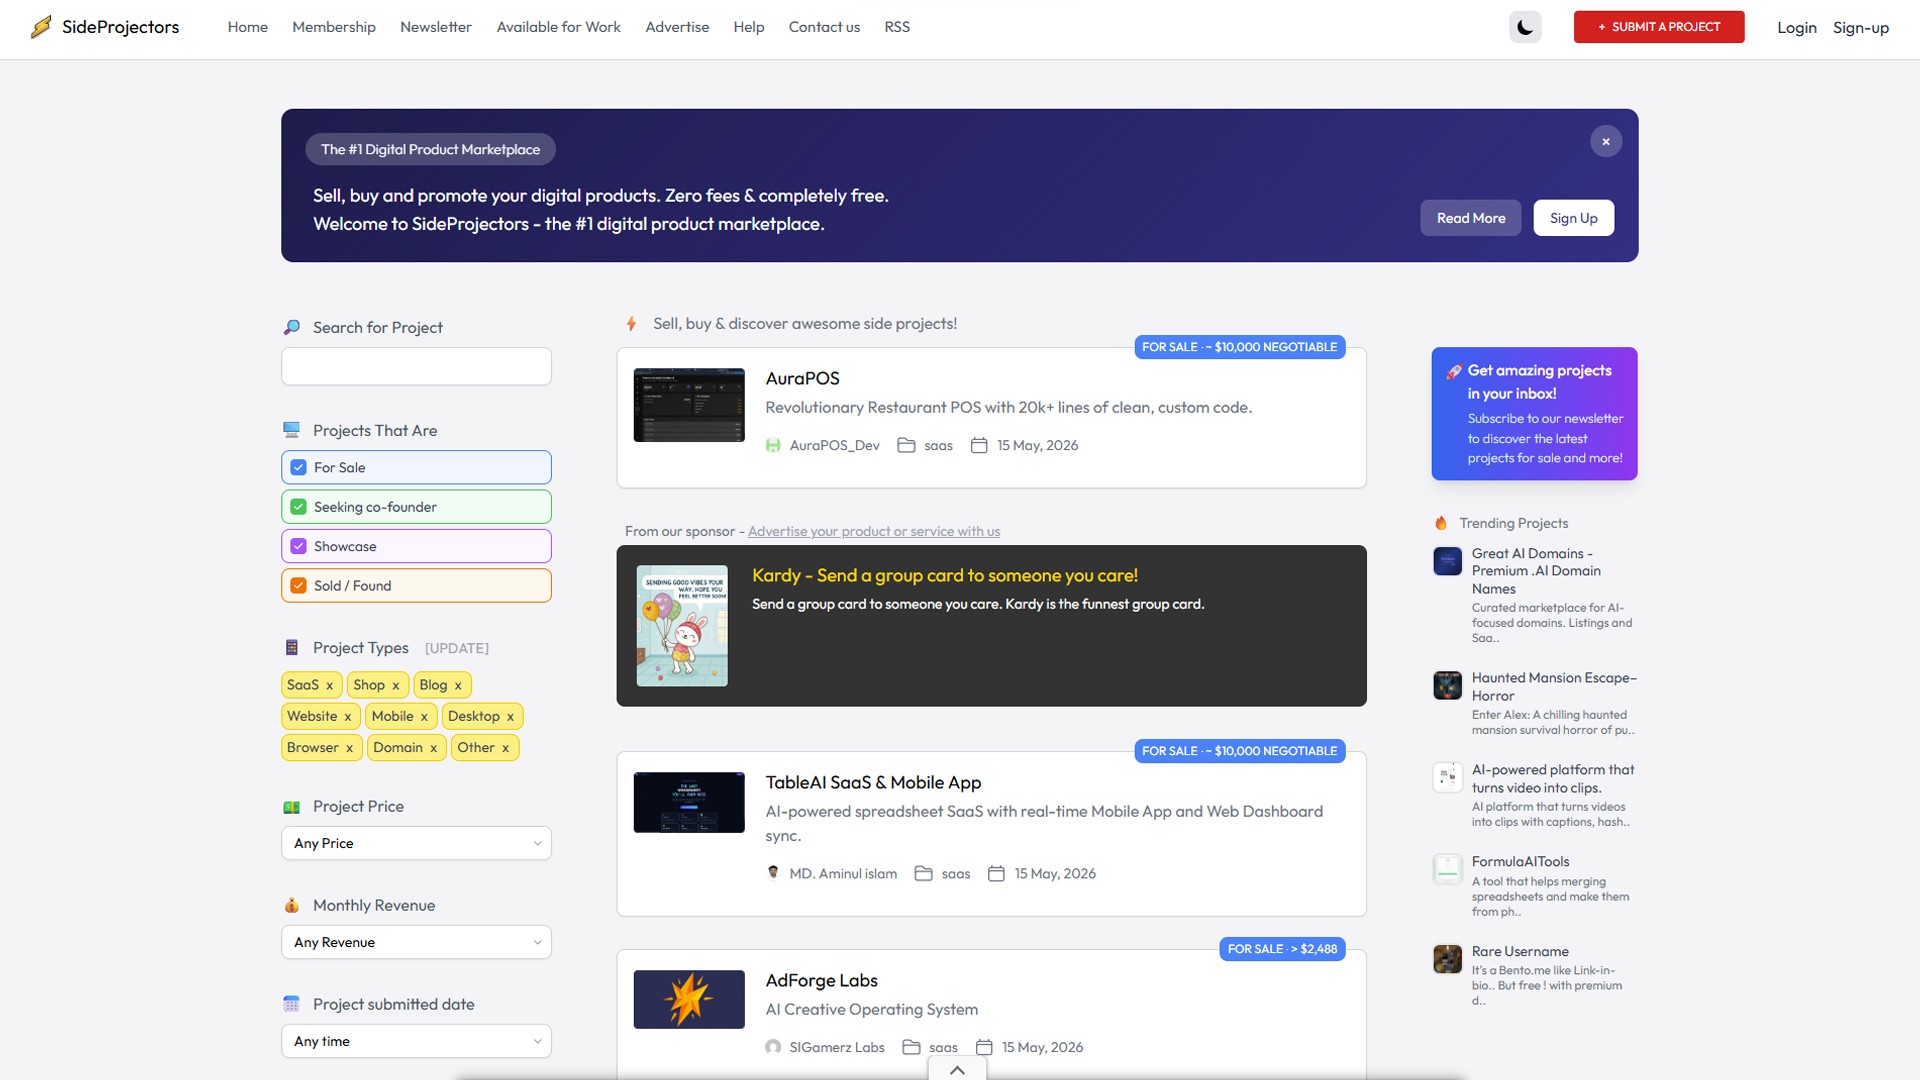Open the Newsletter nav item
1920x1080 pixels.
tap(436, 27)
